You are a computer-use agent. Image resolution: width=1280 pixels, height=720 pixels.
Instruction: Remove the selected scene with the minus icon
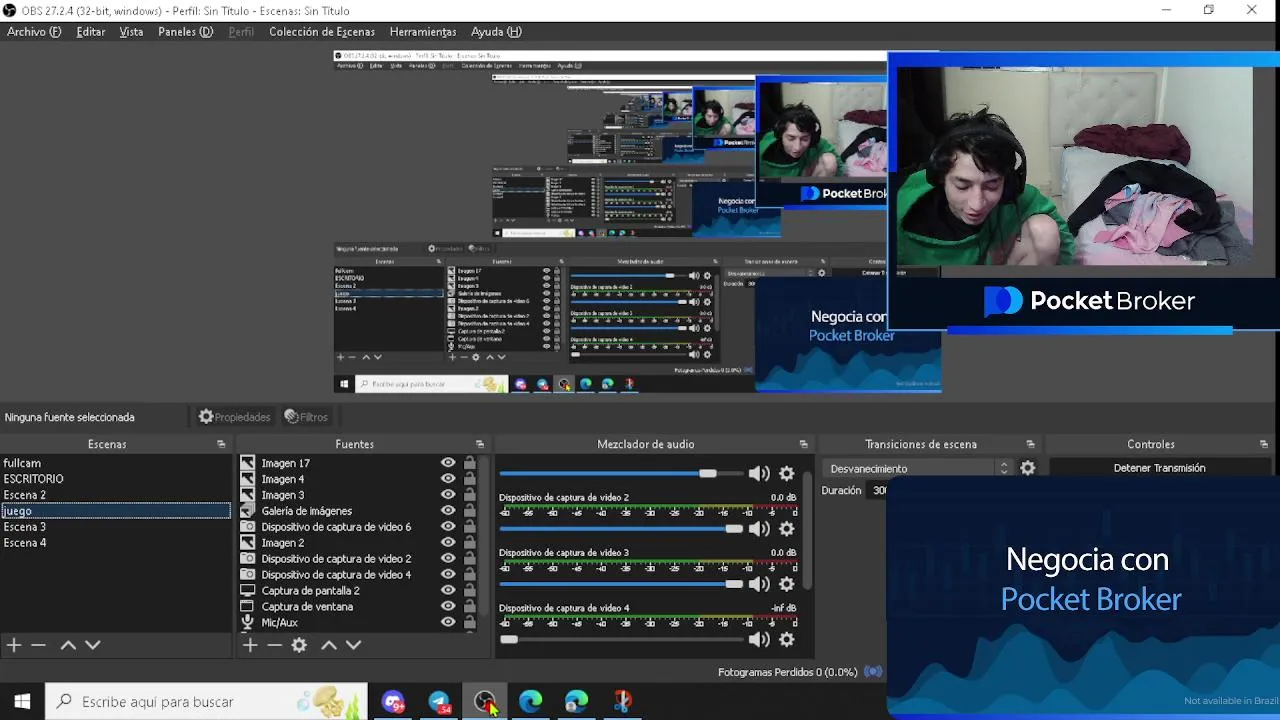tap(38, 645)
